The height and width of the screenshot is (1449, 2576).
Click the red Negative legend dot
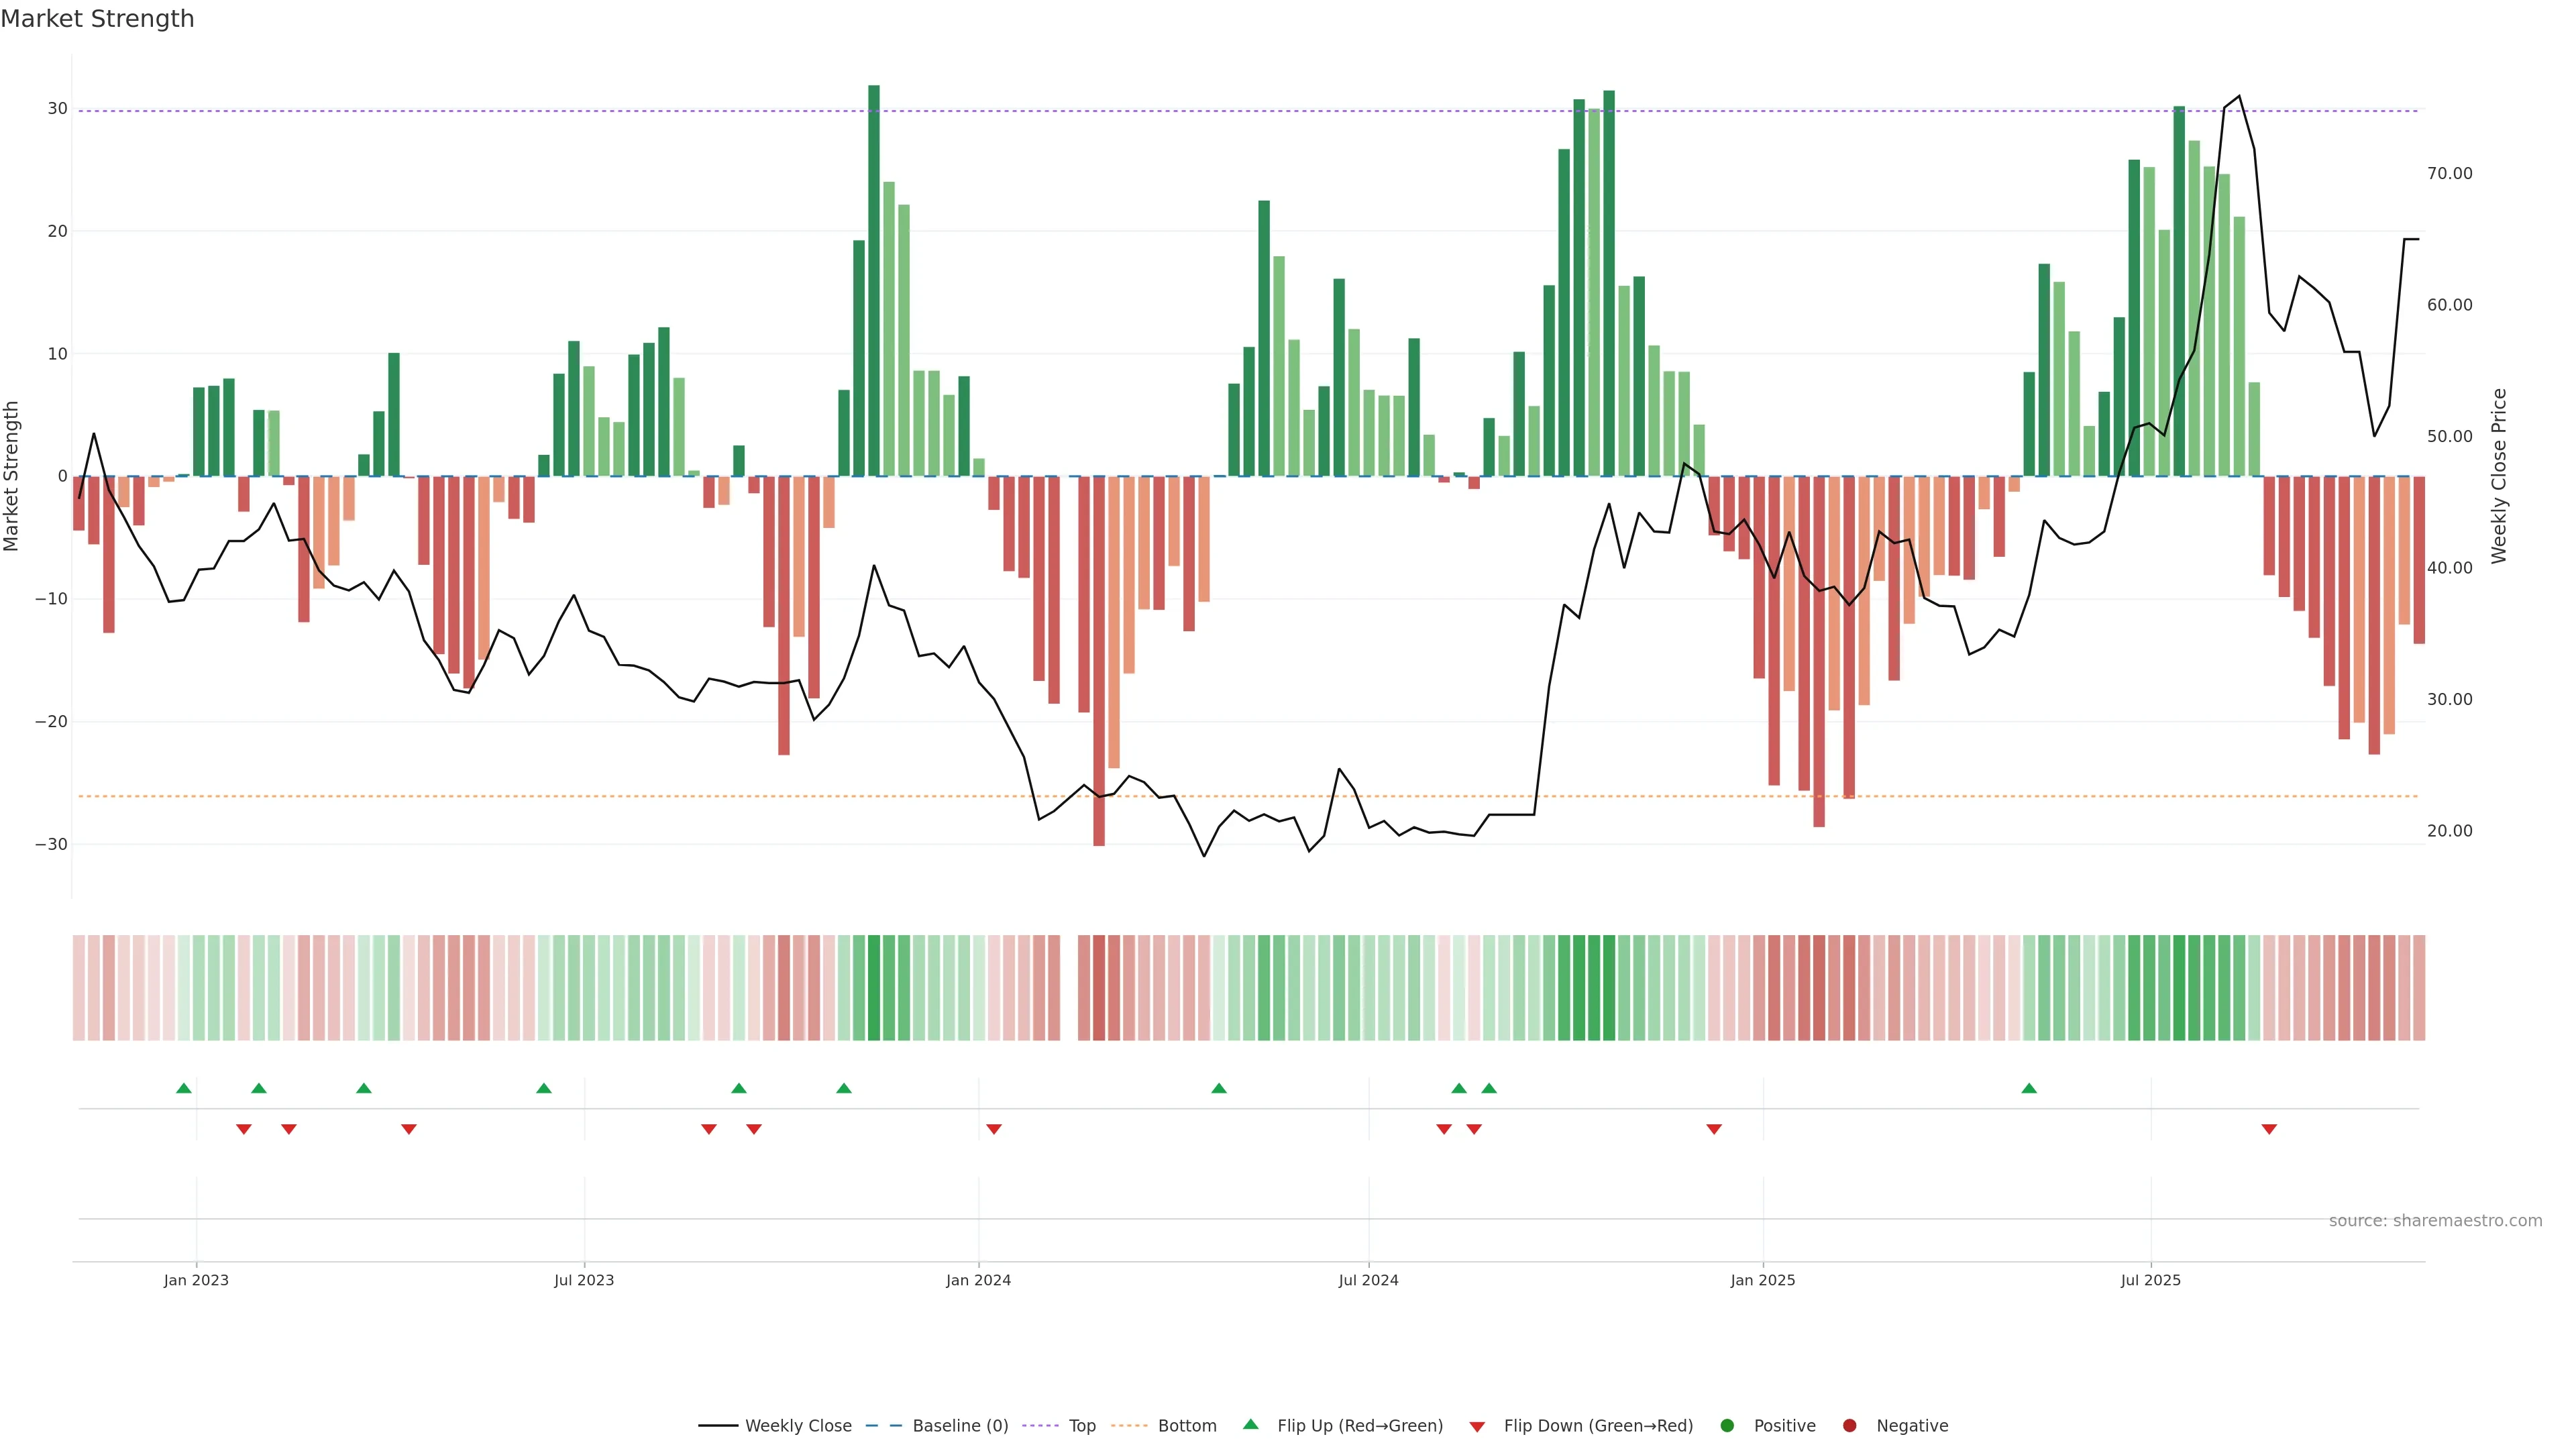(x=1849, y=1425)
